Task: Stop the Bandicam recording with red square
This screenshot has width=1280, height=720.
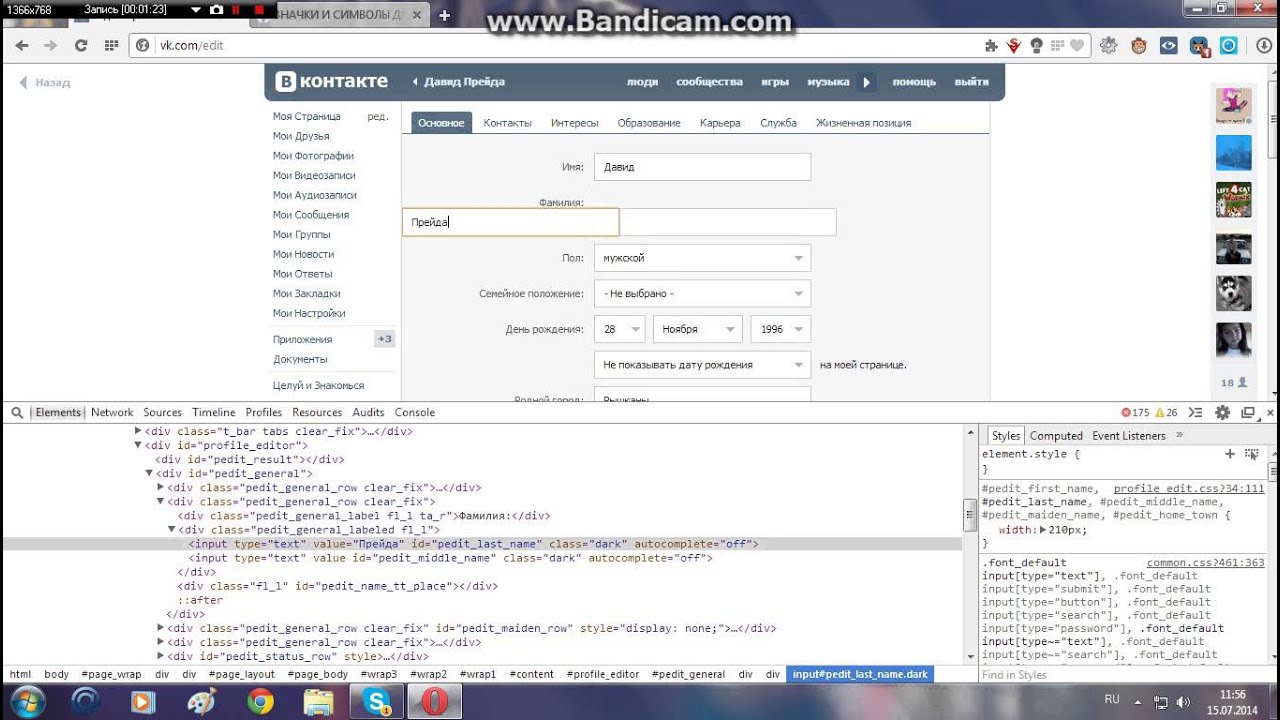Action: point(260,10)
